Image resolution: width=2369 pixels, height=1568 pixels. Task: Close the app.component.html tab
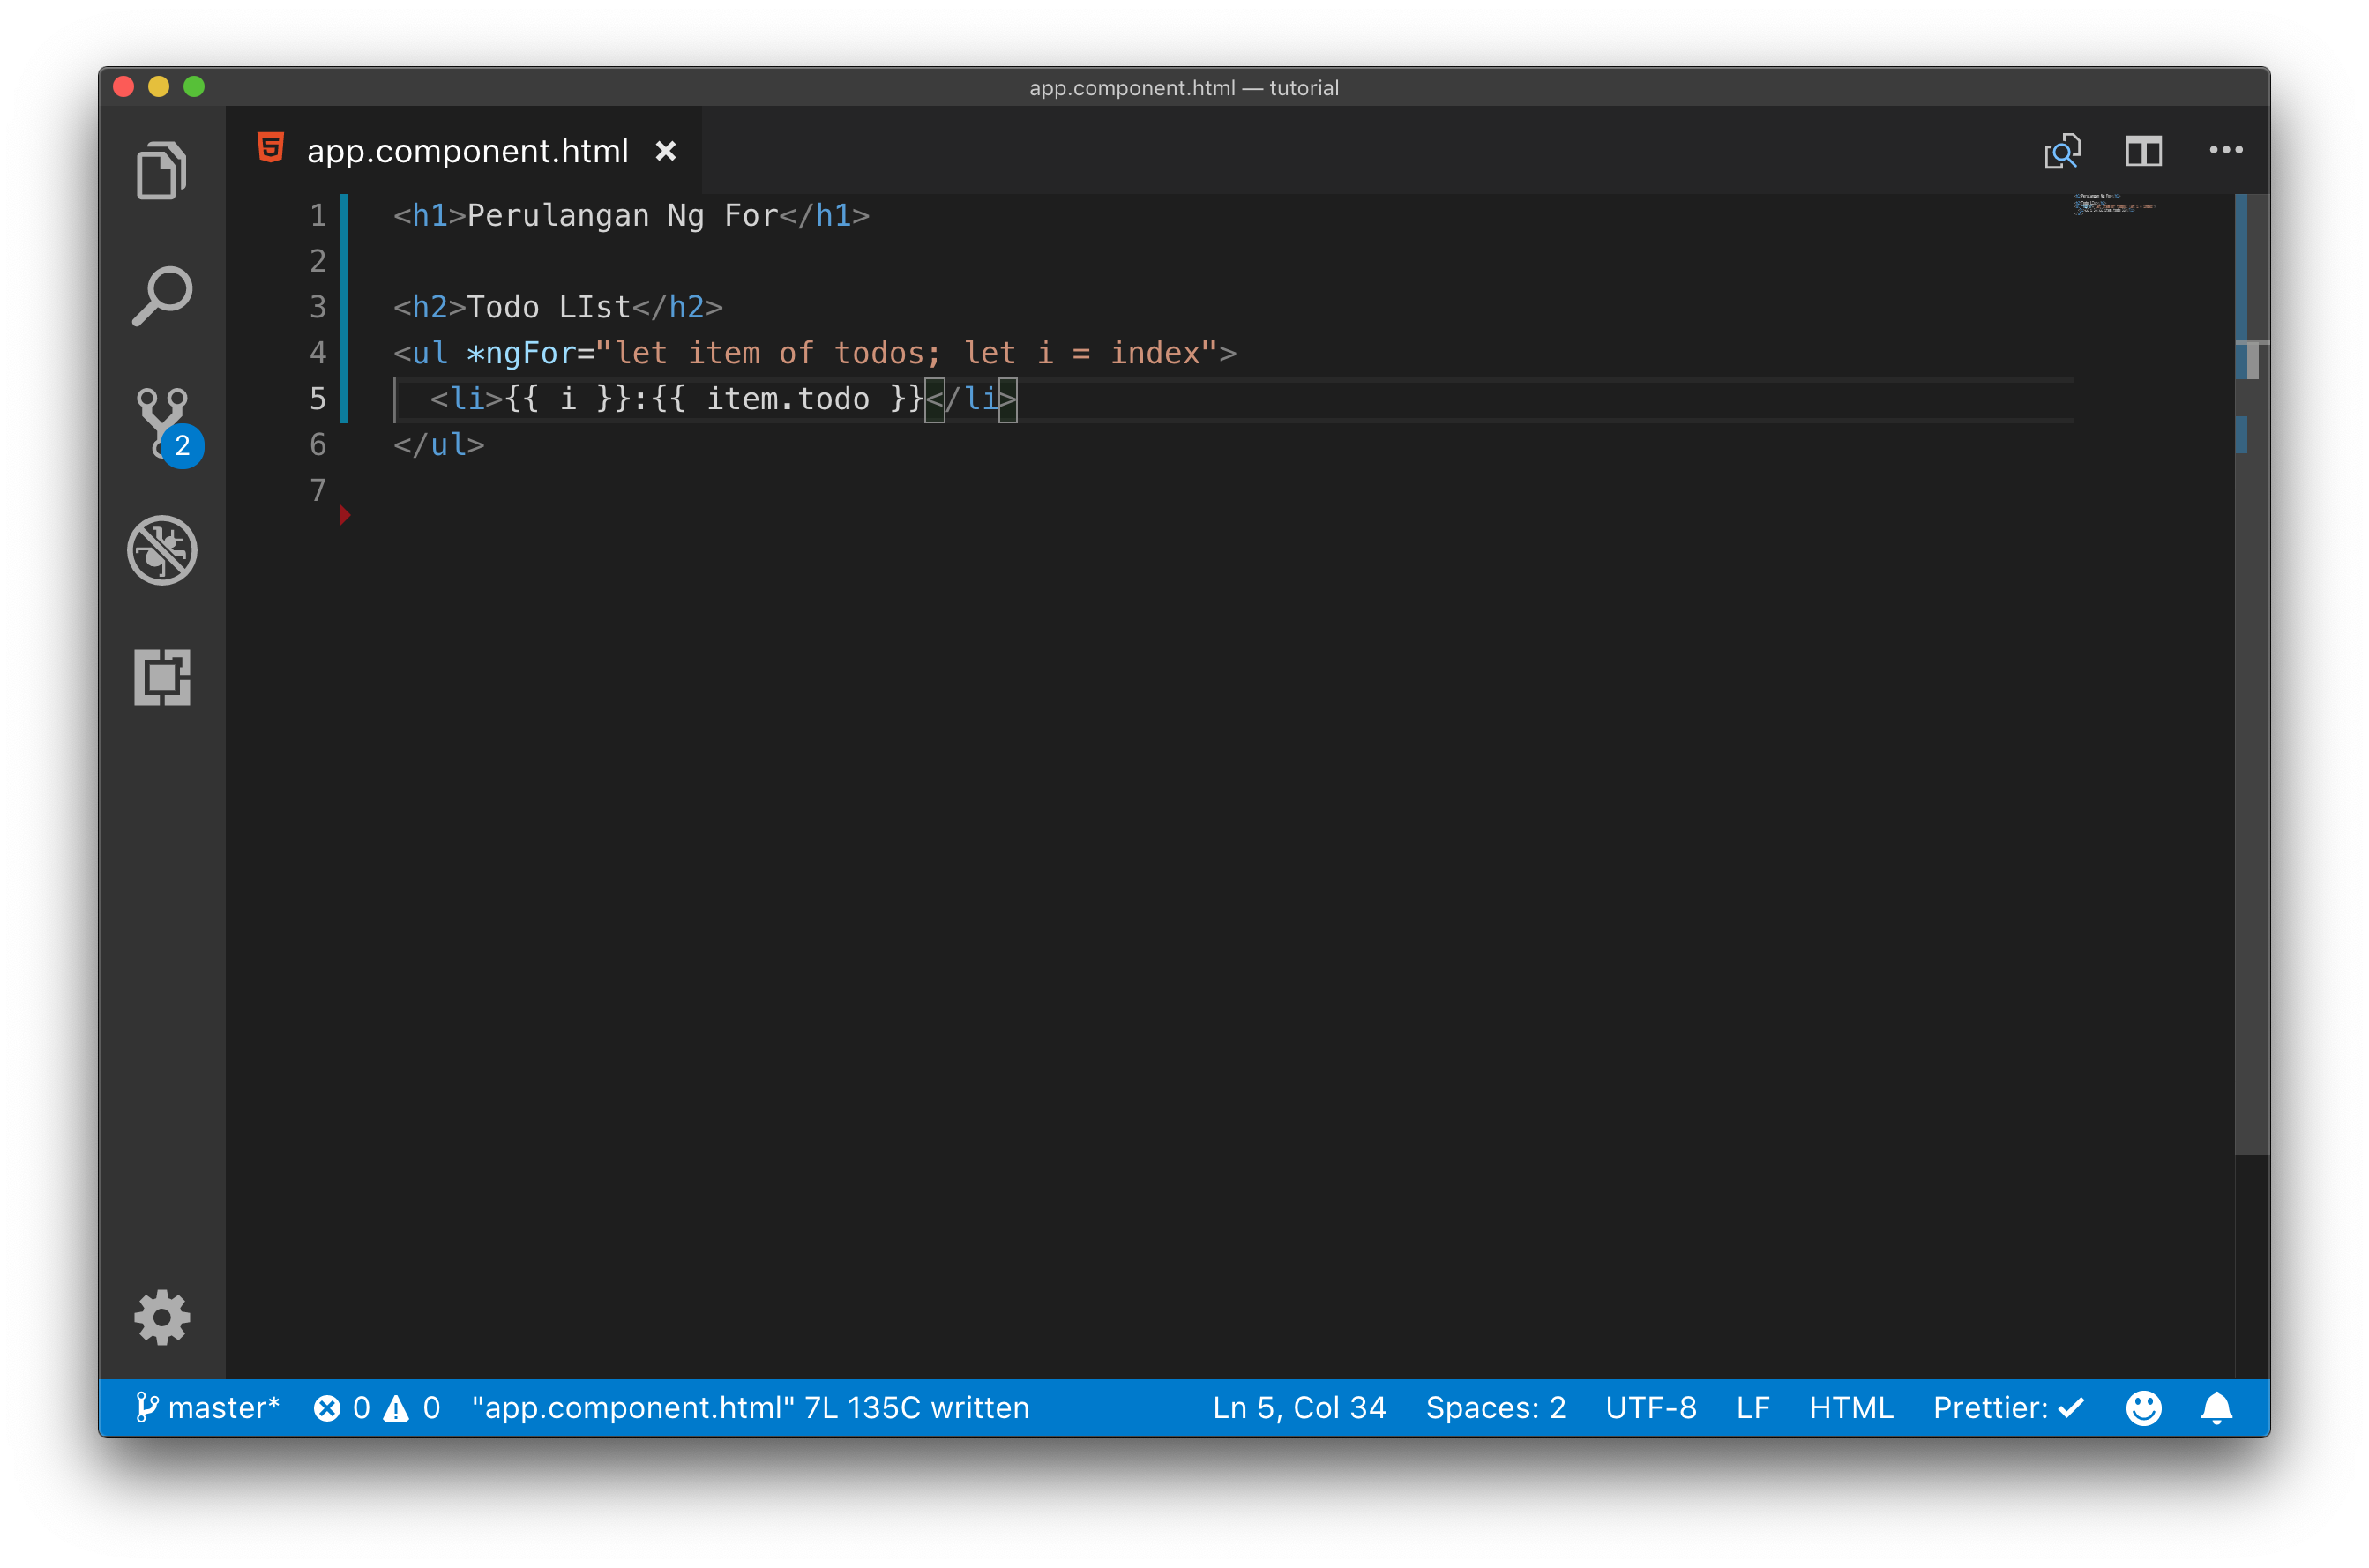tap(666, 151)
